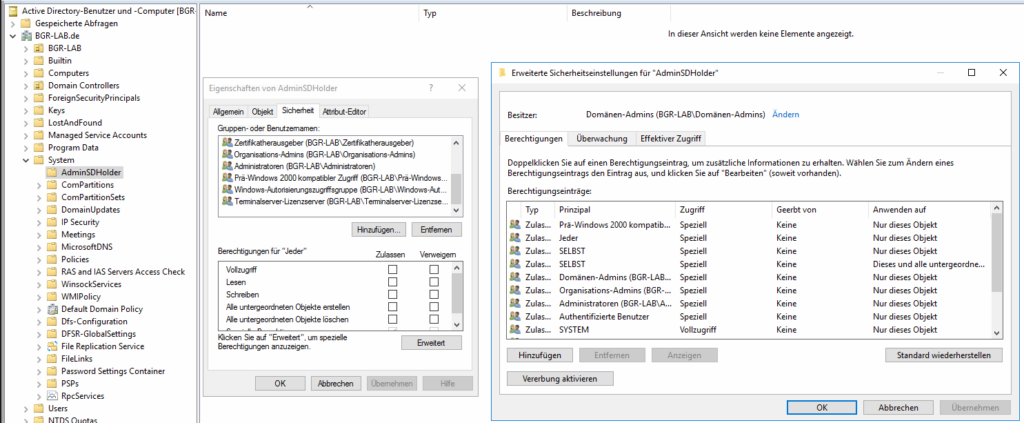The width and height of the screenshot is (1024, 423).
Task: Expand the Policies folder node
Action: coord(39,259)
